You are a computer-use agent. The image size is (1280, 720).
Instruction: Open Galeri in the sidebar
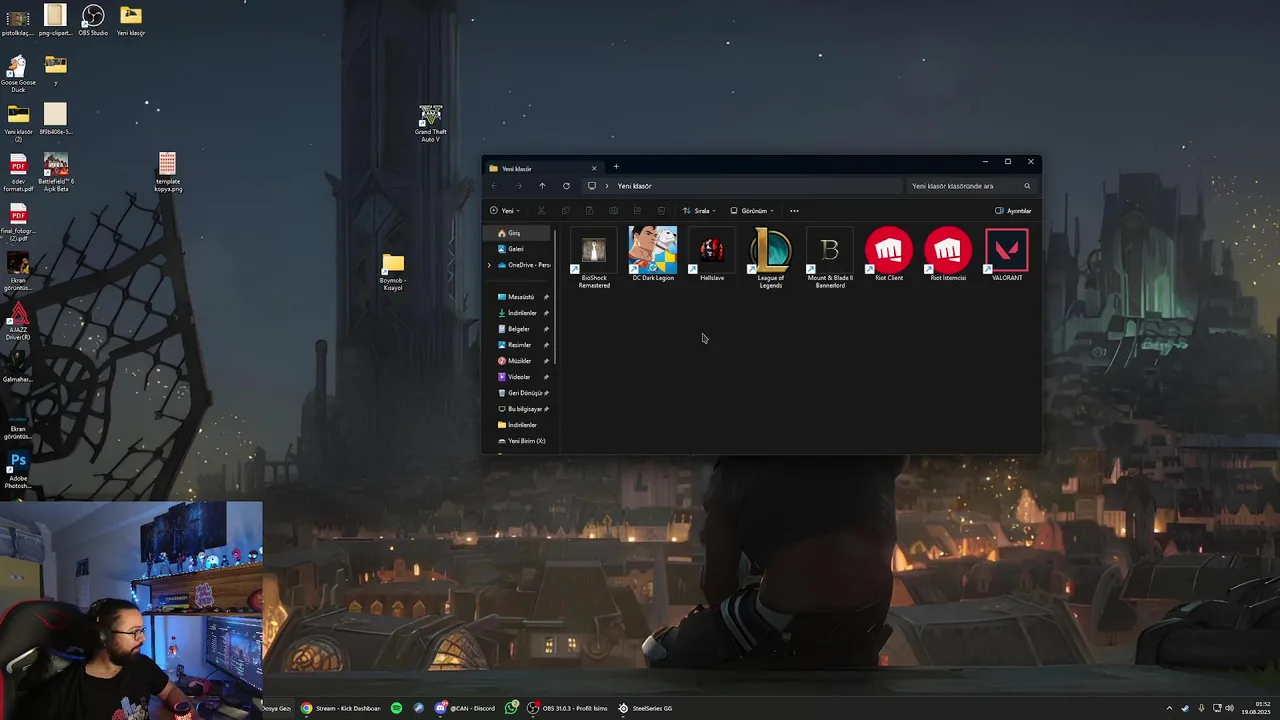point(518,249)
